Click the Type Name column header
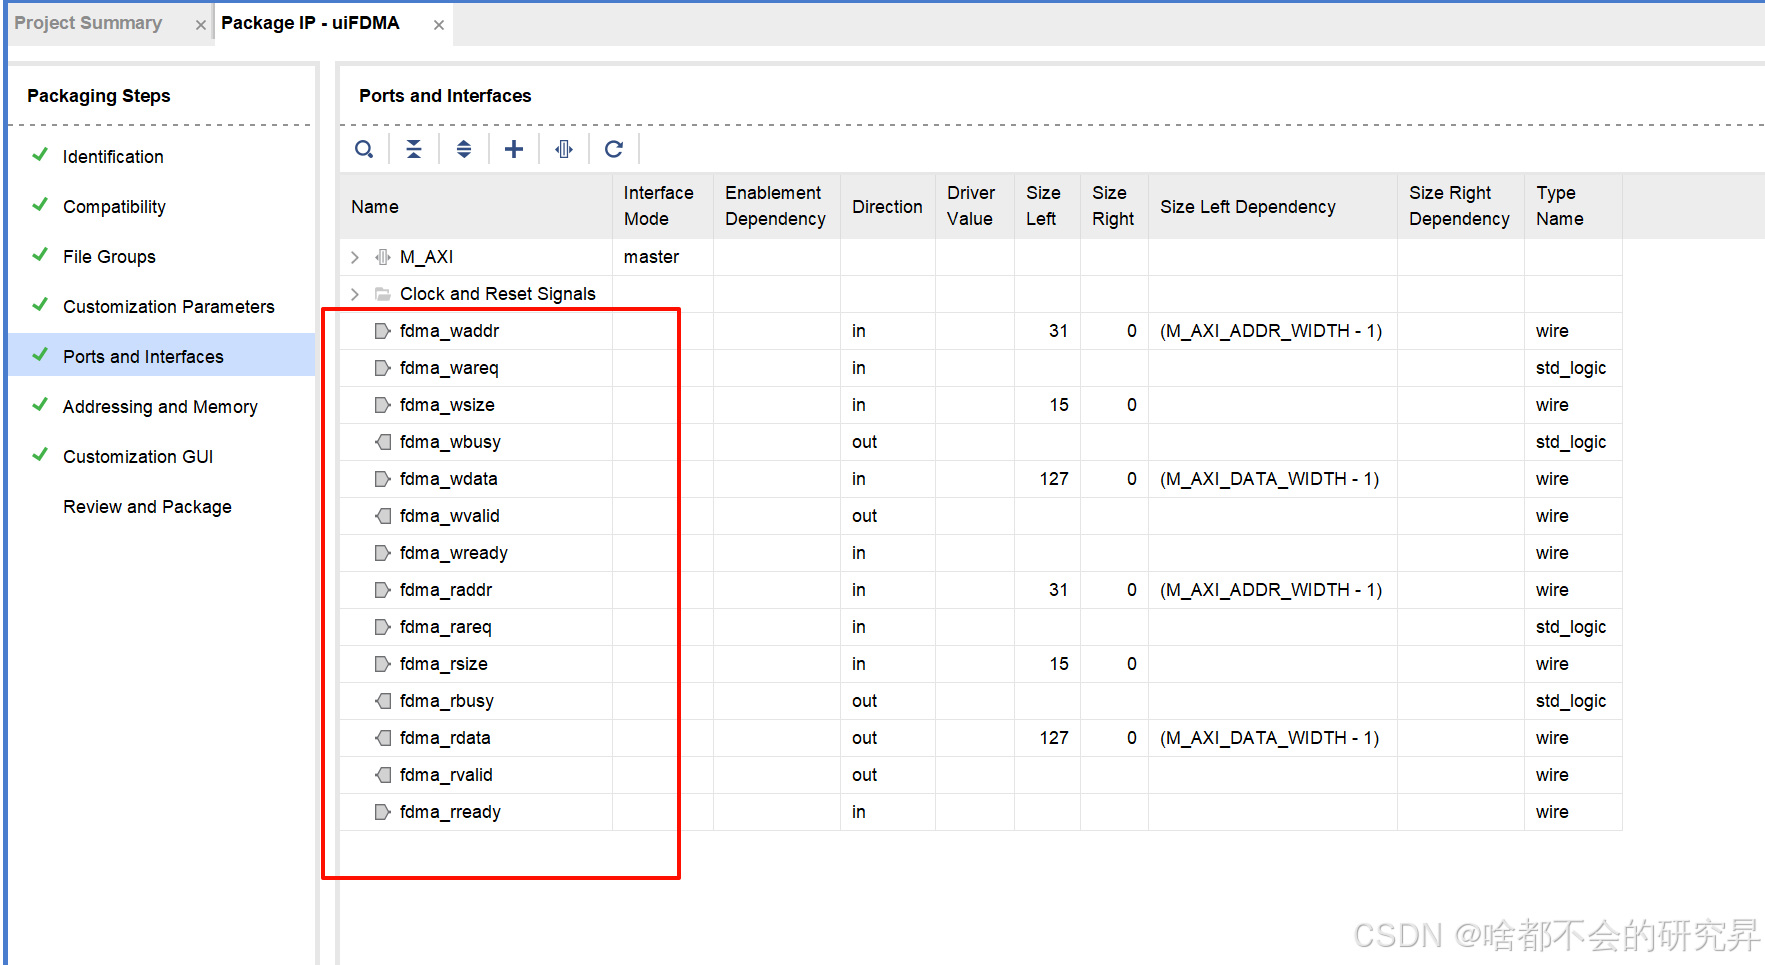1765x965 pixels. (x=1573, y=206)
